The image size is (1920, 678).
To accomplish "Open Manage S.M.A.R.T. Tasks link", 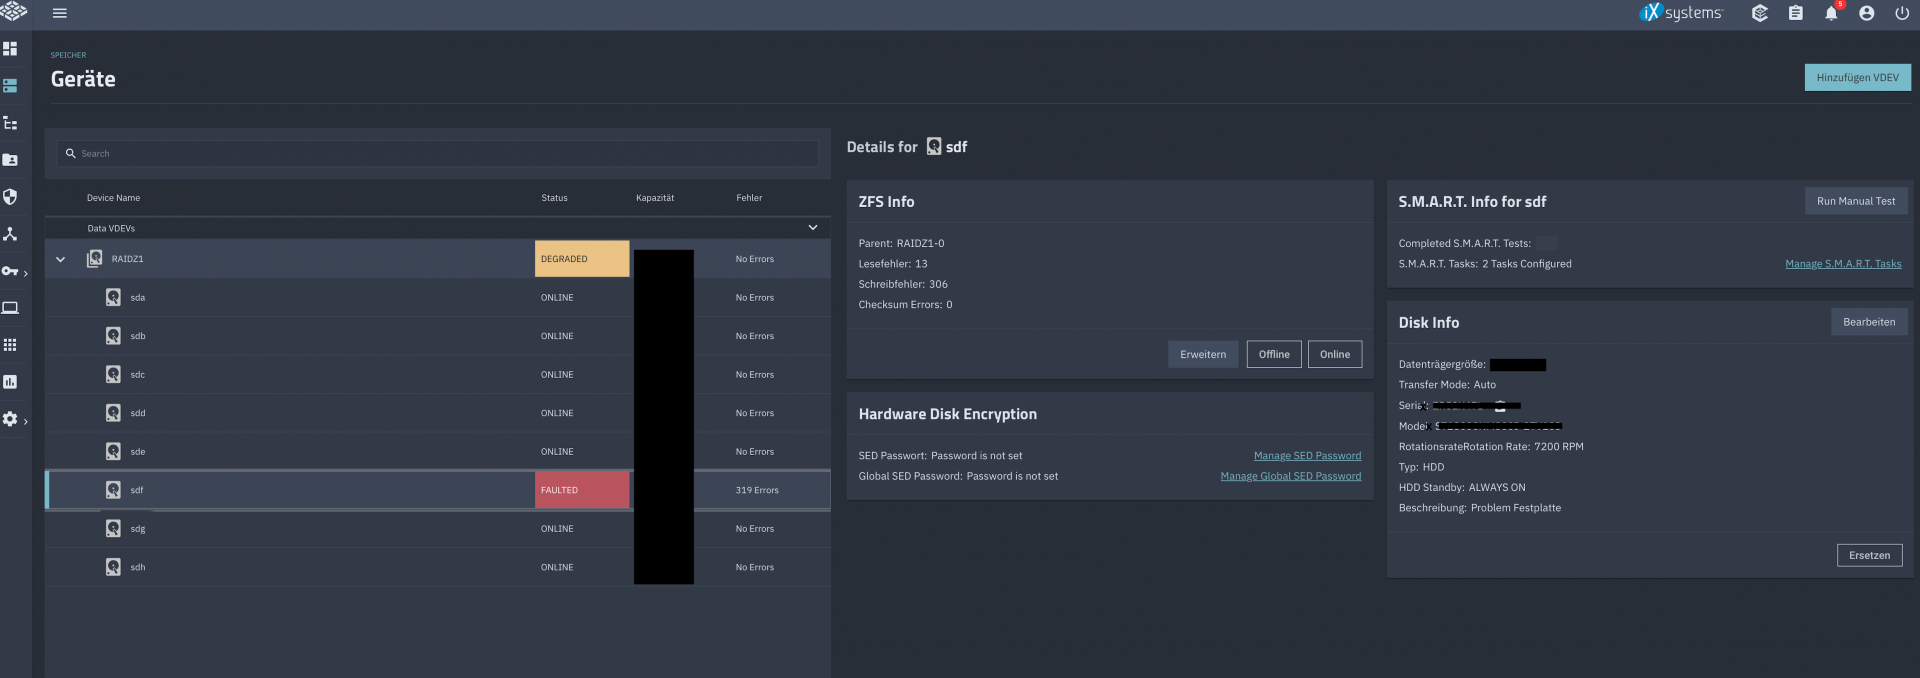I will 1843,264.
